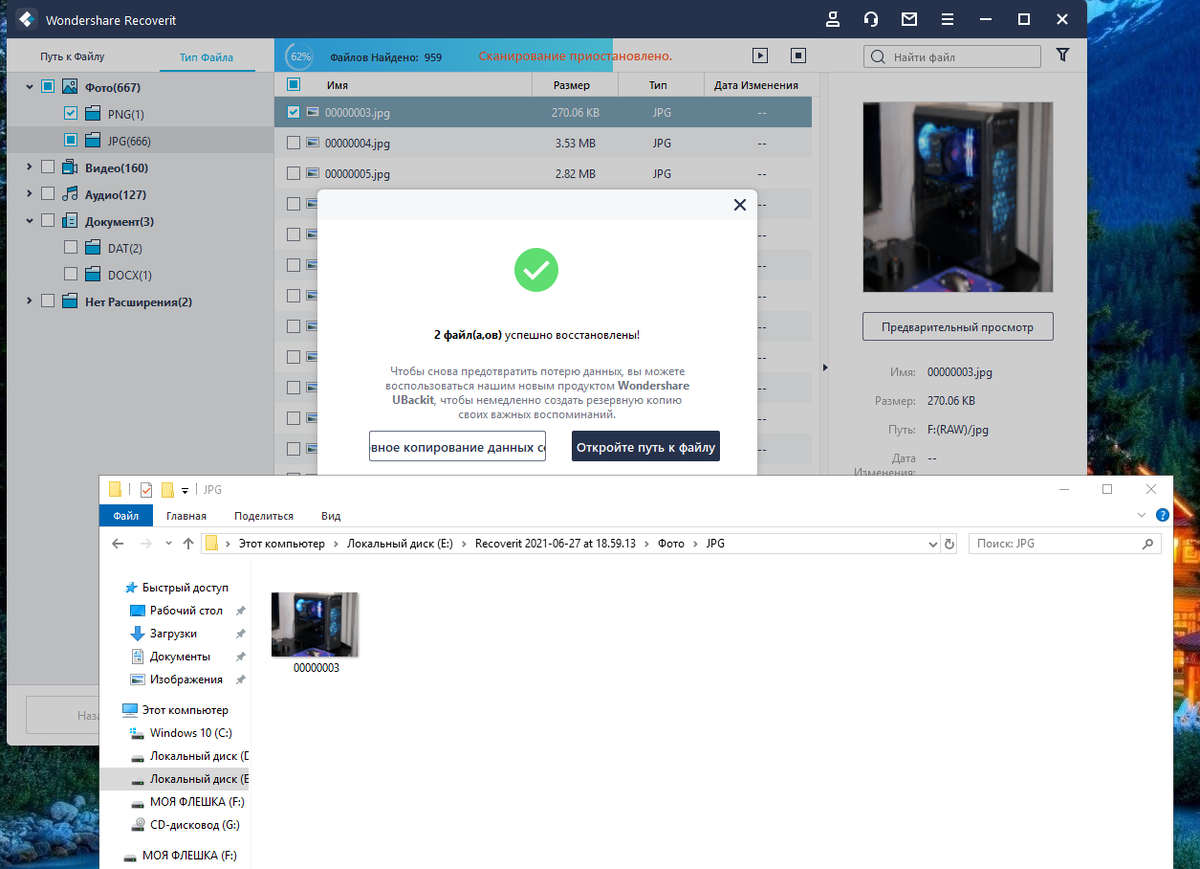Click the properties checkmark icon in the Explorer title bar
Screen dimensions: 1200x869
tap(146, 490)
